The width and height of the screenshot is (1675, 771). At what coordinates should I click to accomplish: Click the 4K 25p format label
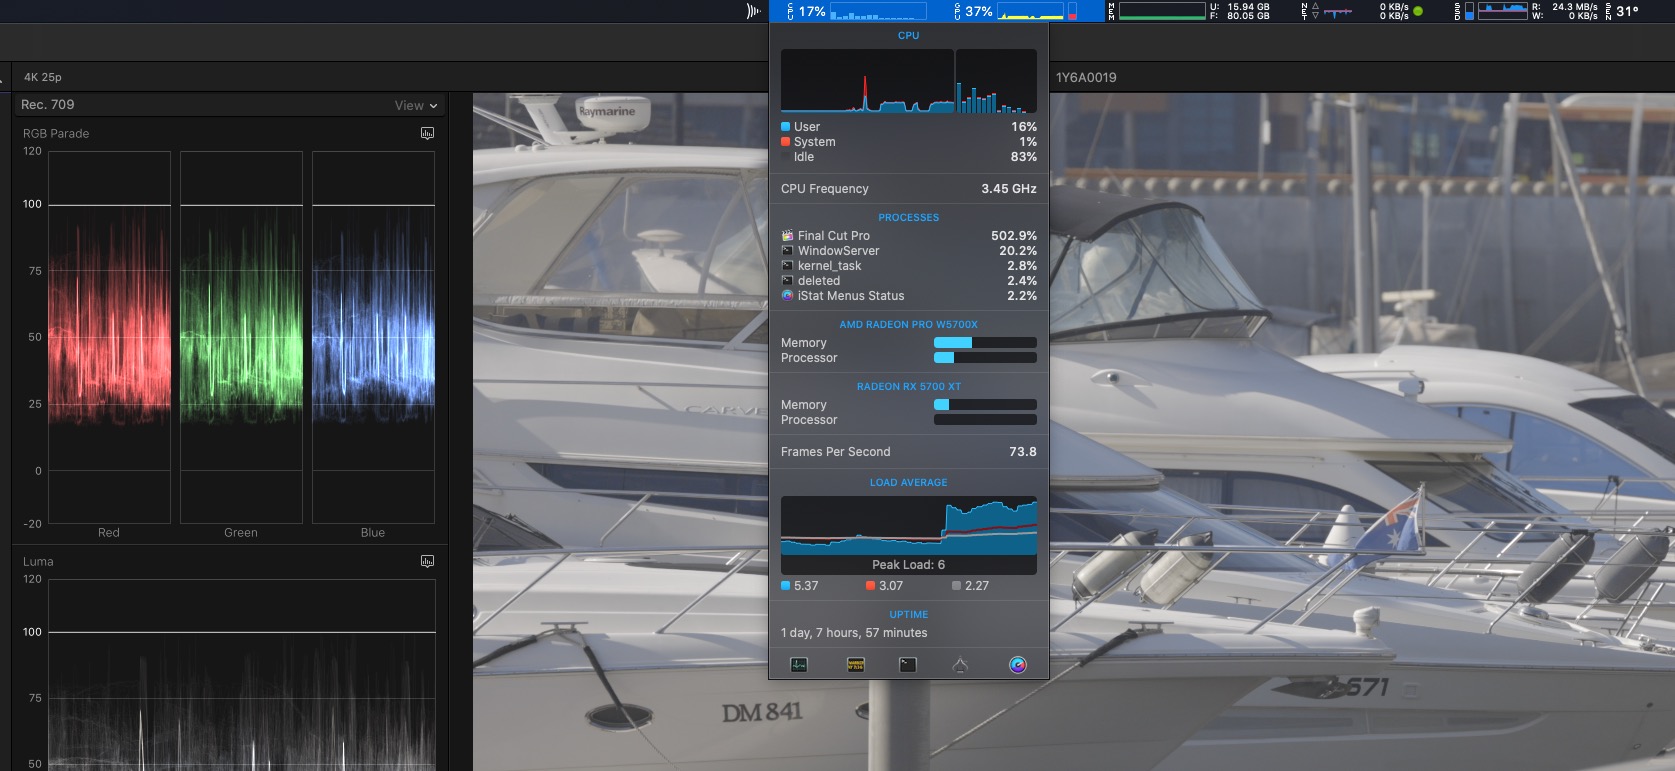click(43, 77)
